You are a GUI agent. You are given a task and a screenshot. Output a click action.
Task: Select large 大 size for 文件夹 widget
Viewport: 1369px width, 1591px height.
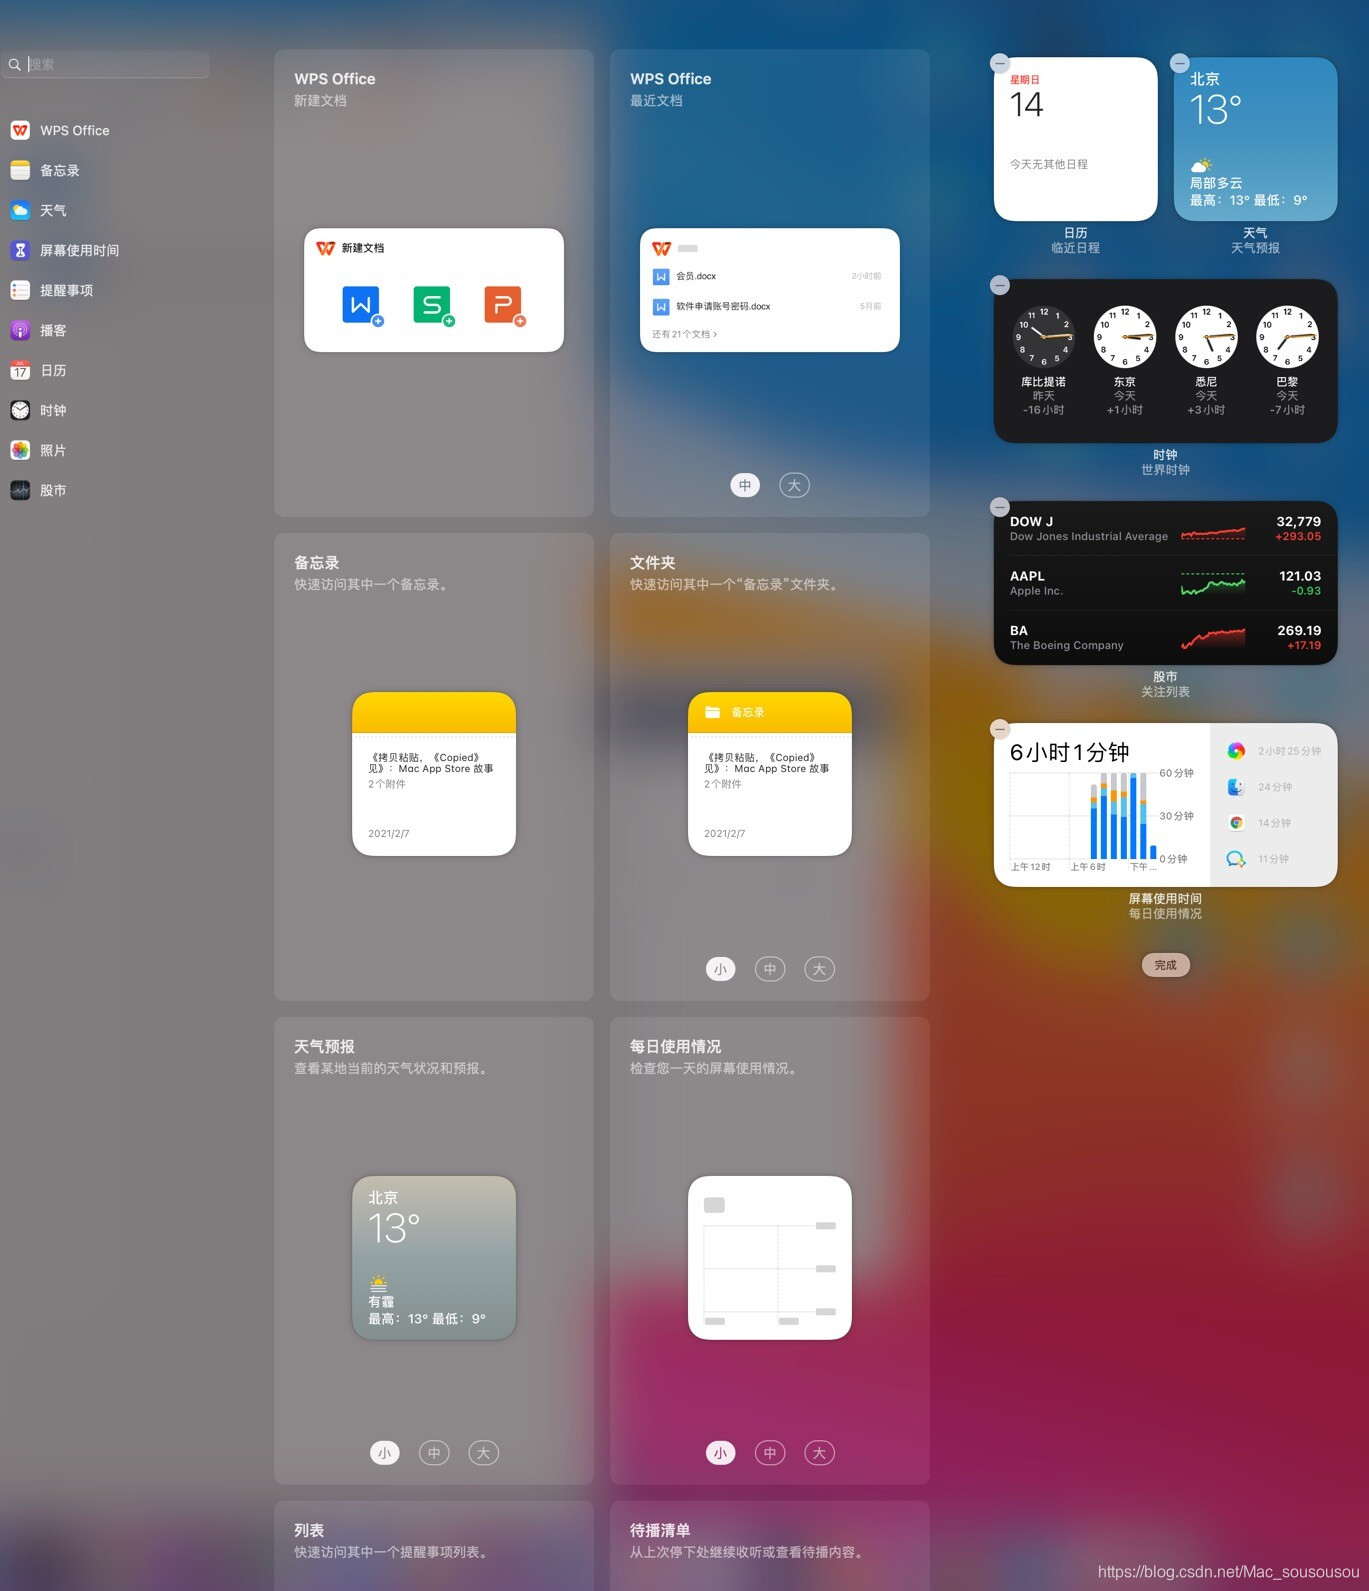[819, 969]
